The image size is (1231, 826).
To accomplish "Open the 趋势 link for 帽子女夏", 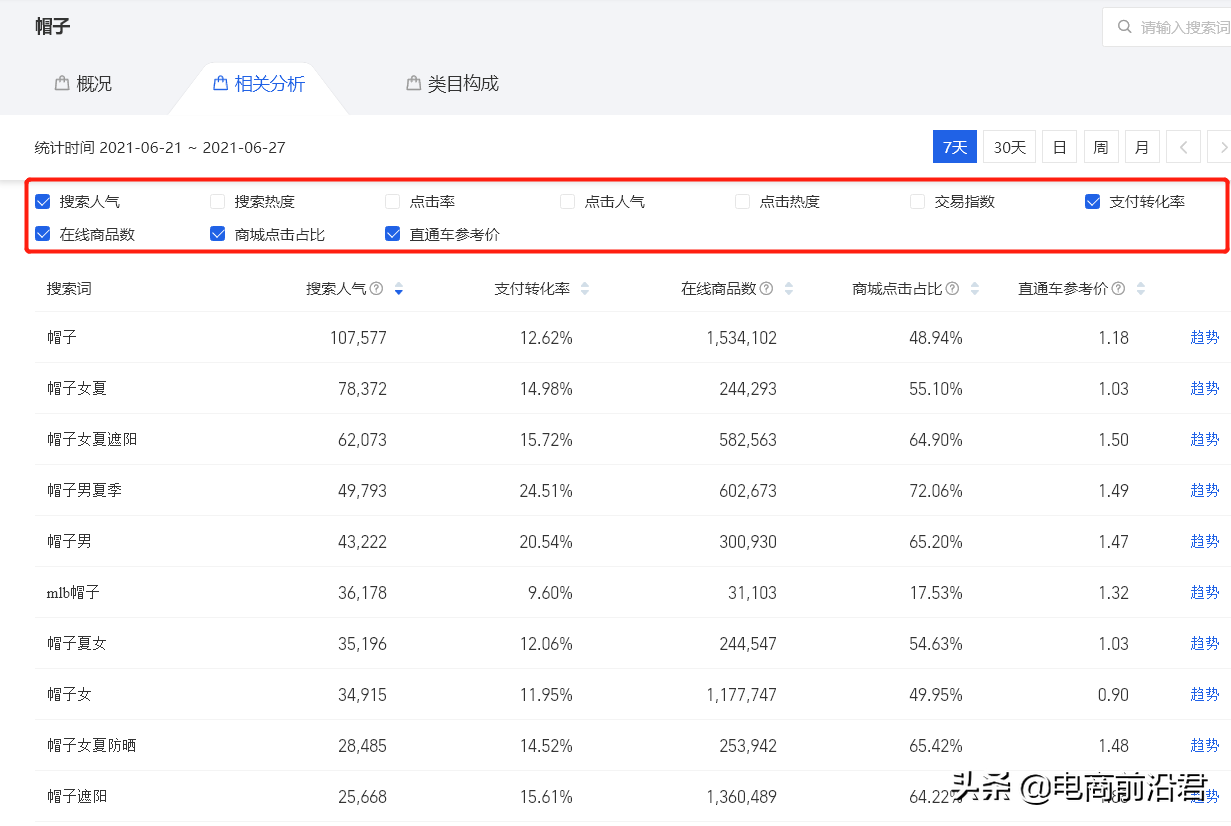I will (1204, 388).
